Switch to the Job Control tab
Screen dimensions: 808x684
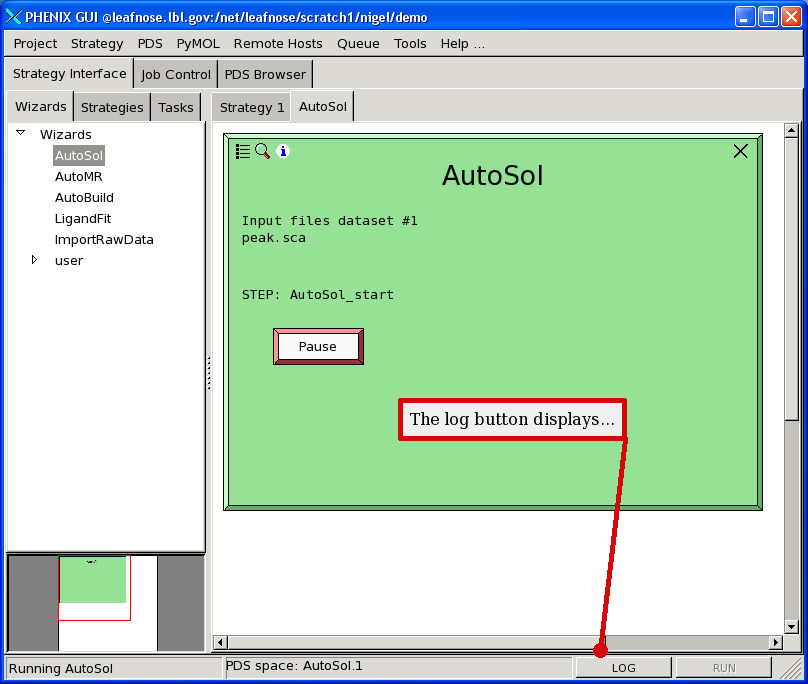(x=176, y=74)
